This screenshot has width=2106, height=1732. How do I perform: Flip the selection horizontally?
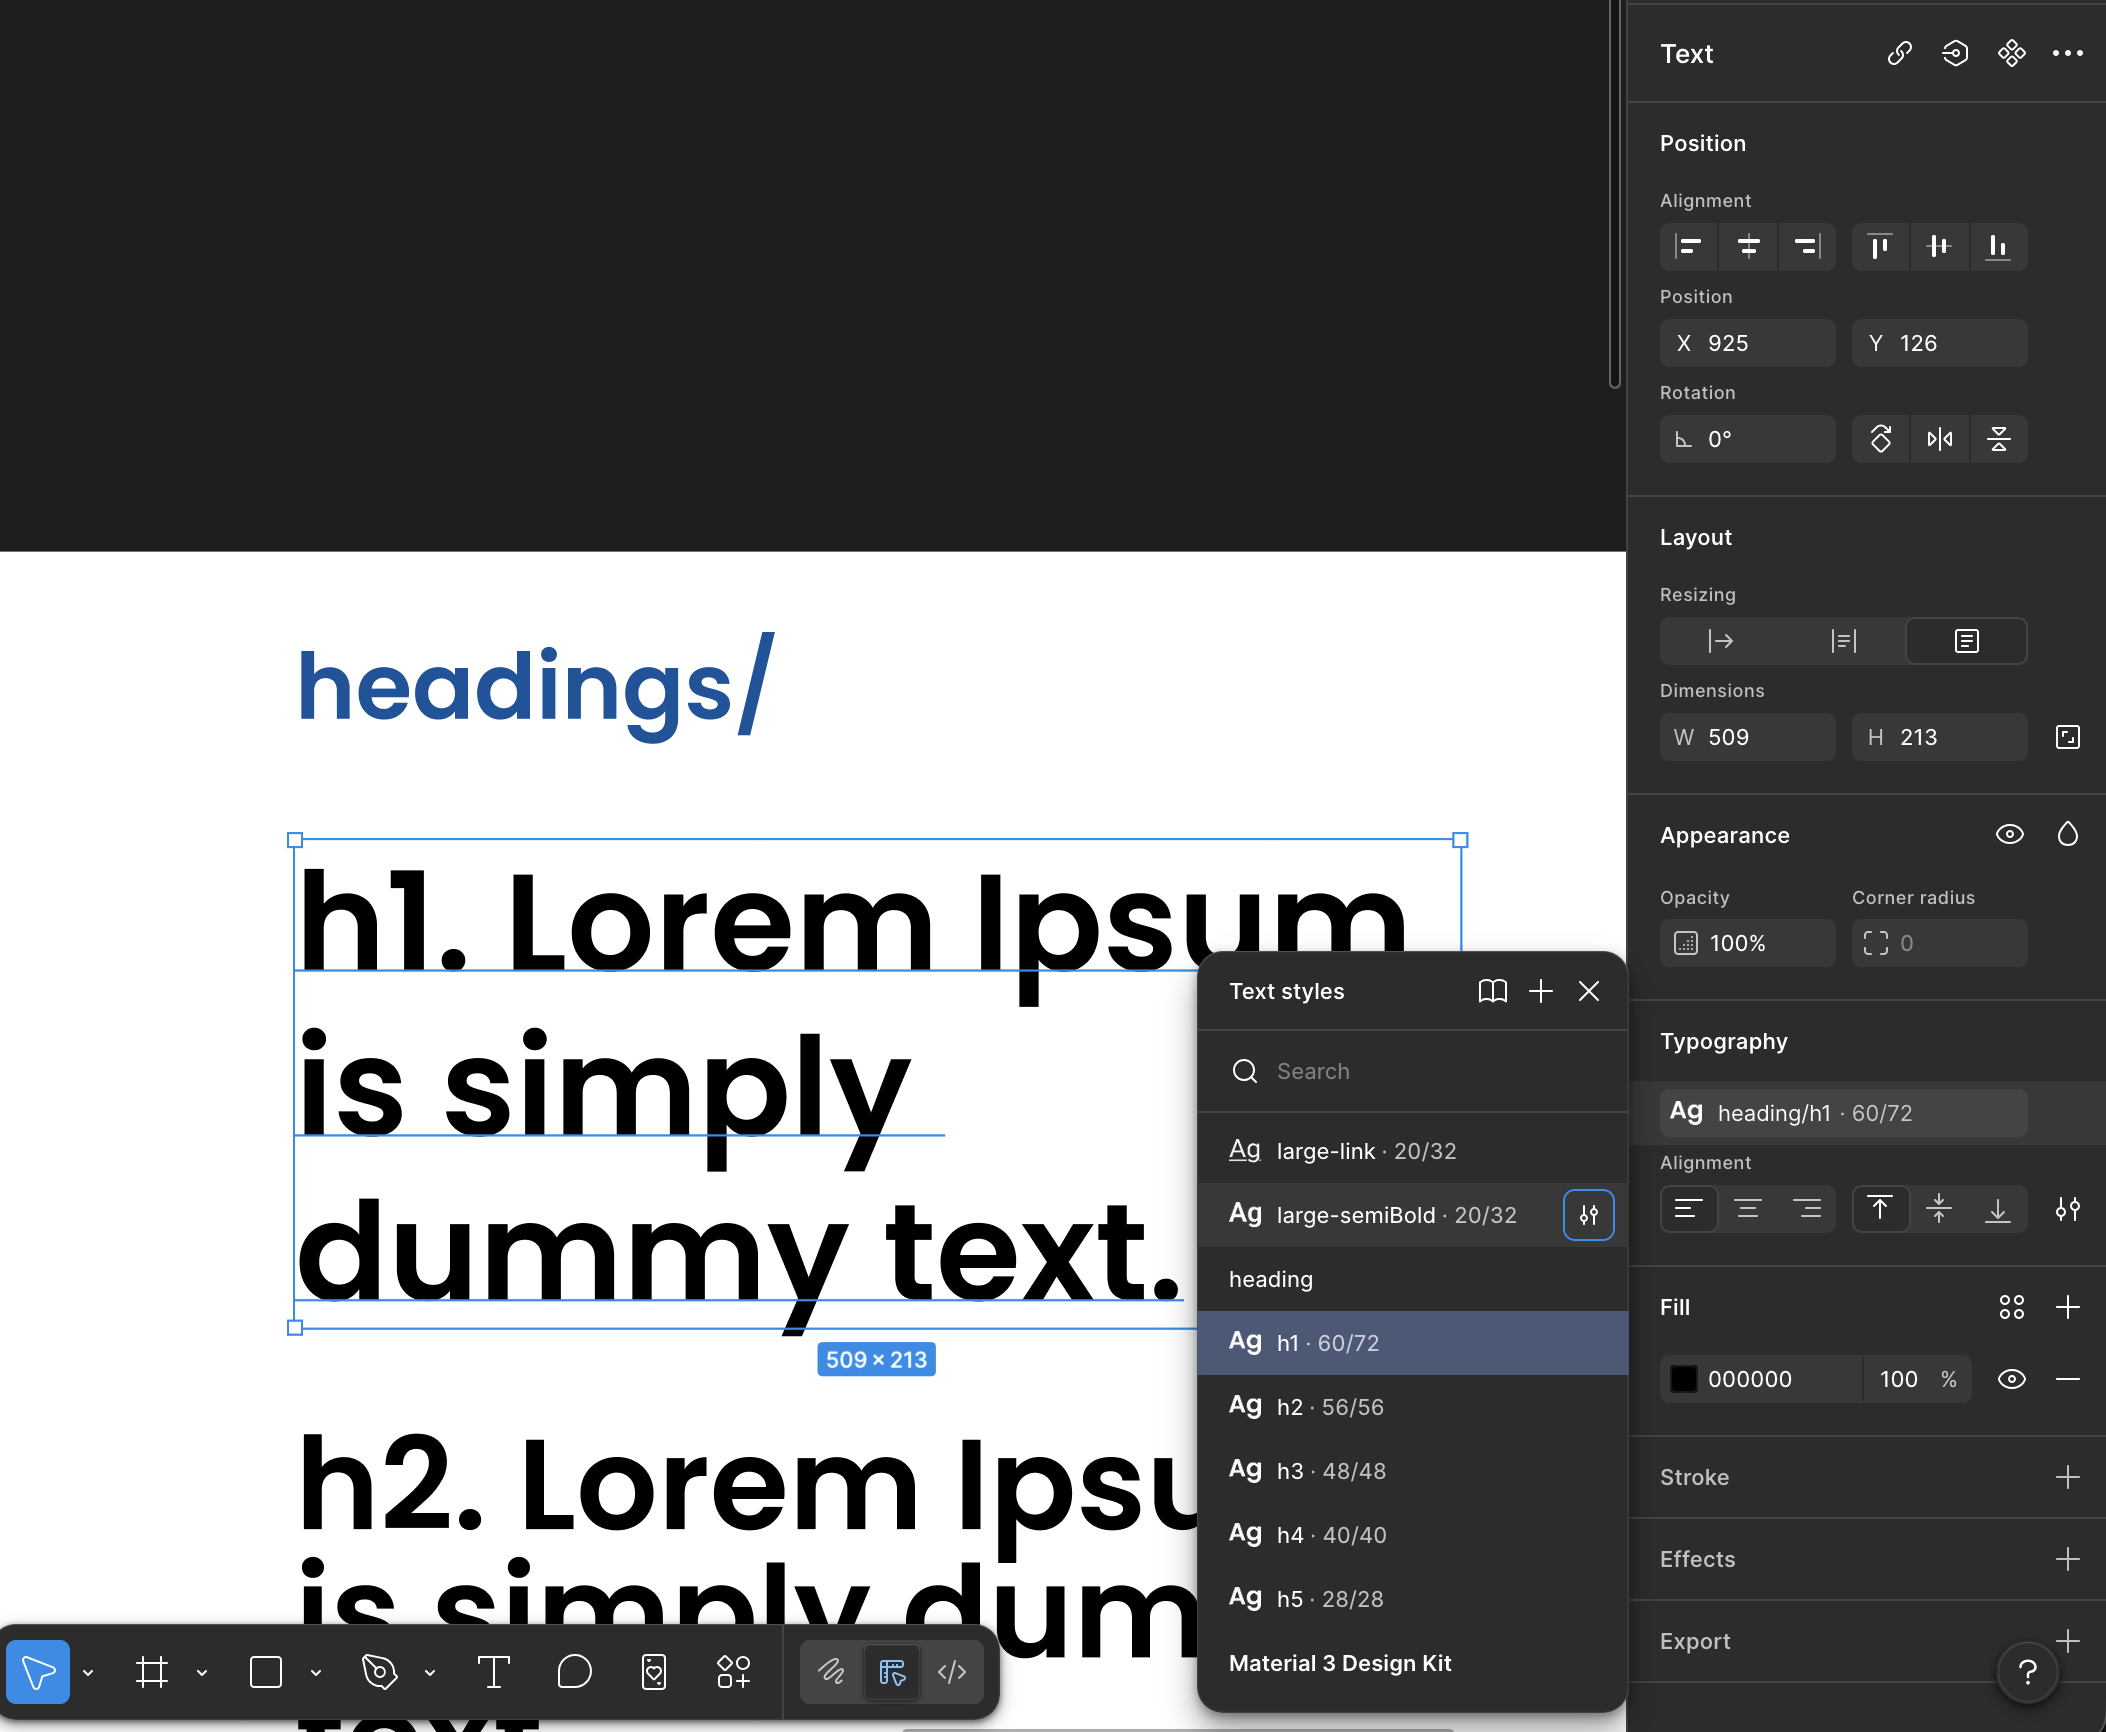[x=1939, y=438]
